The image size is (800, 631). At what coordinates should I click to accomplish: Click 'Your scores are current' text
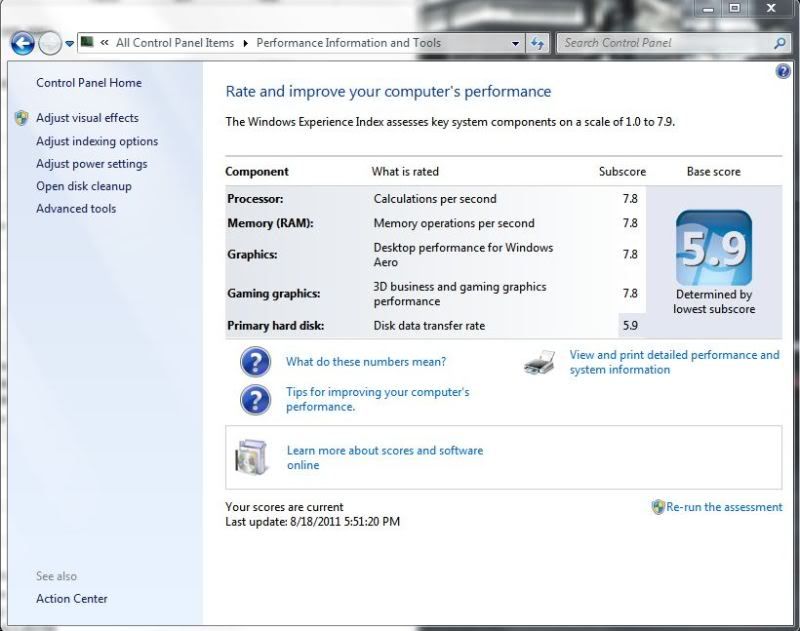284,507
